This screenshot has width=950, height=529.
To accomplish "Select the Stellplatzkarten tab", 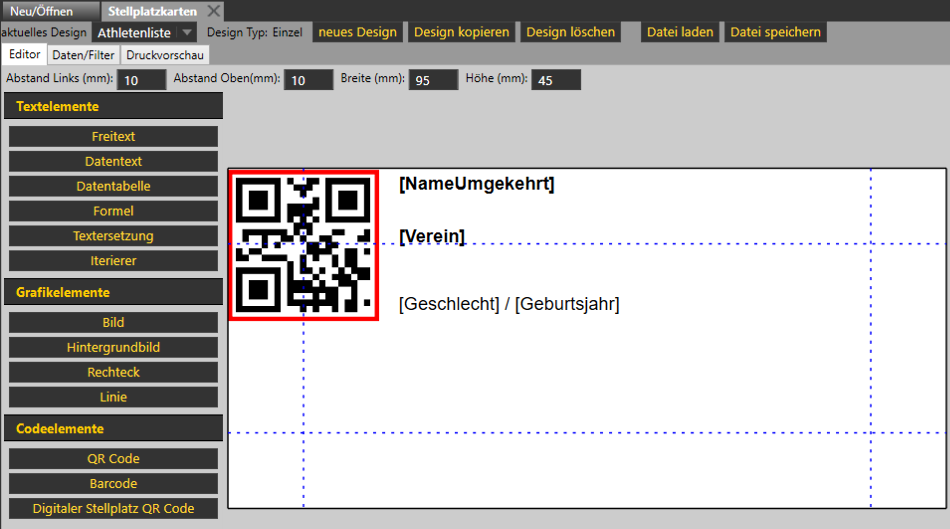I will coord(152,12).
